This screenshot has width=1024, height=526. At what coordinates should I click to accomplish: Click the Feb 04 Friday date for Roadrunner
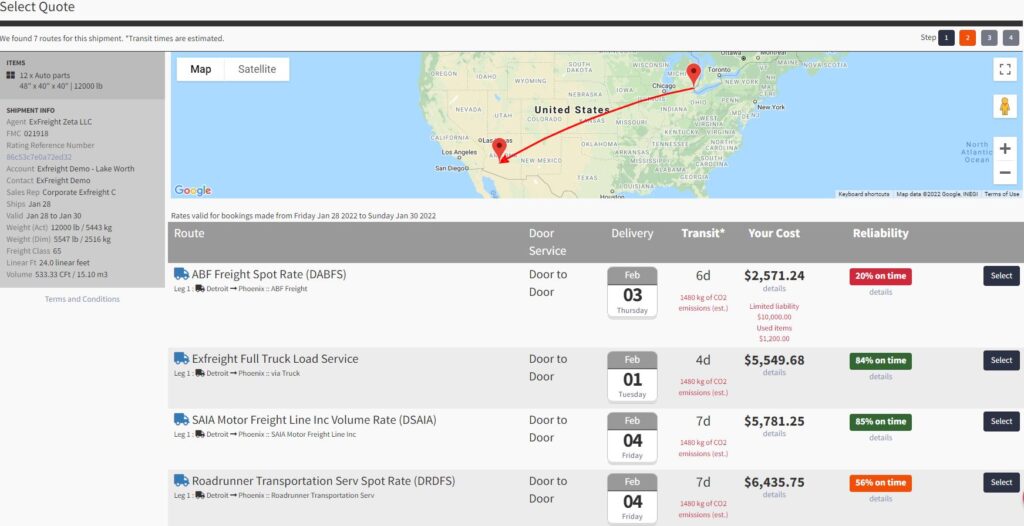click(632, 499)
